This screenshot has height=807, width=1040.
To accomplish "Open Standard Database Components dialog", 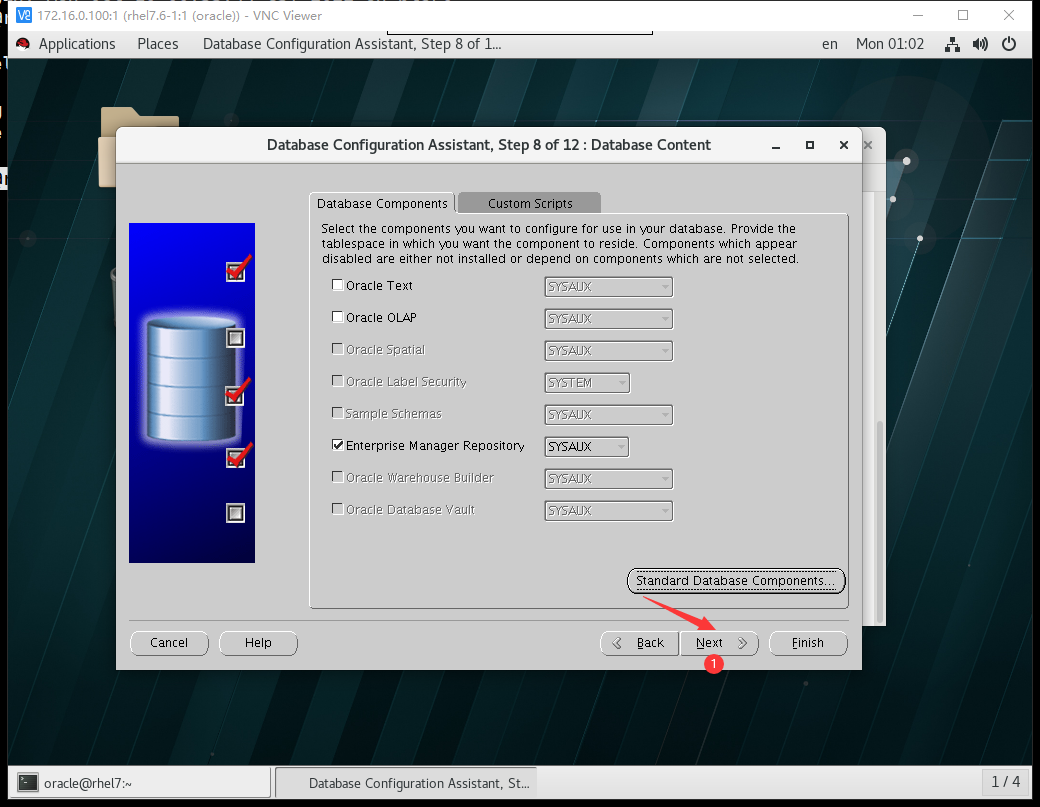I will [736, 581].
